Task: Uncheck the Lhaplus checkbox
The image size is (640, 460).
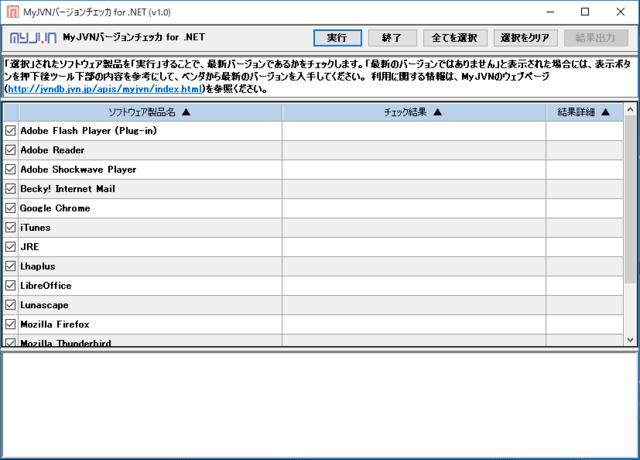Action: (x=10, y=266)
